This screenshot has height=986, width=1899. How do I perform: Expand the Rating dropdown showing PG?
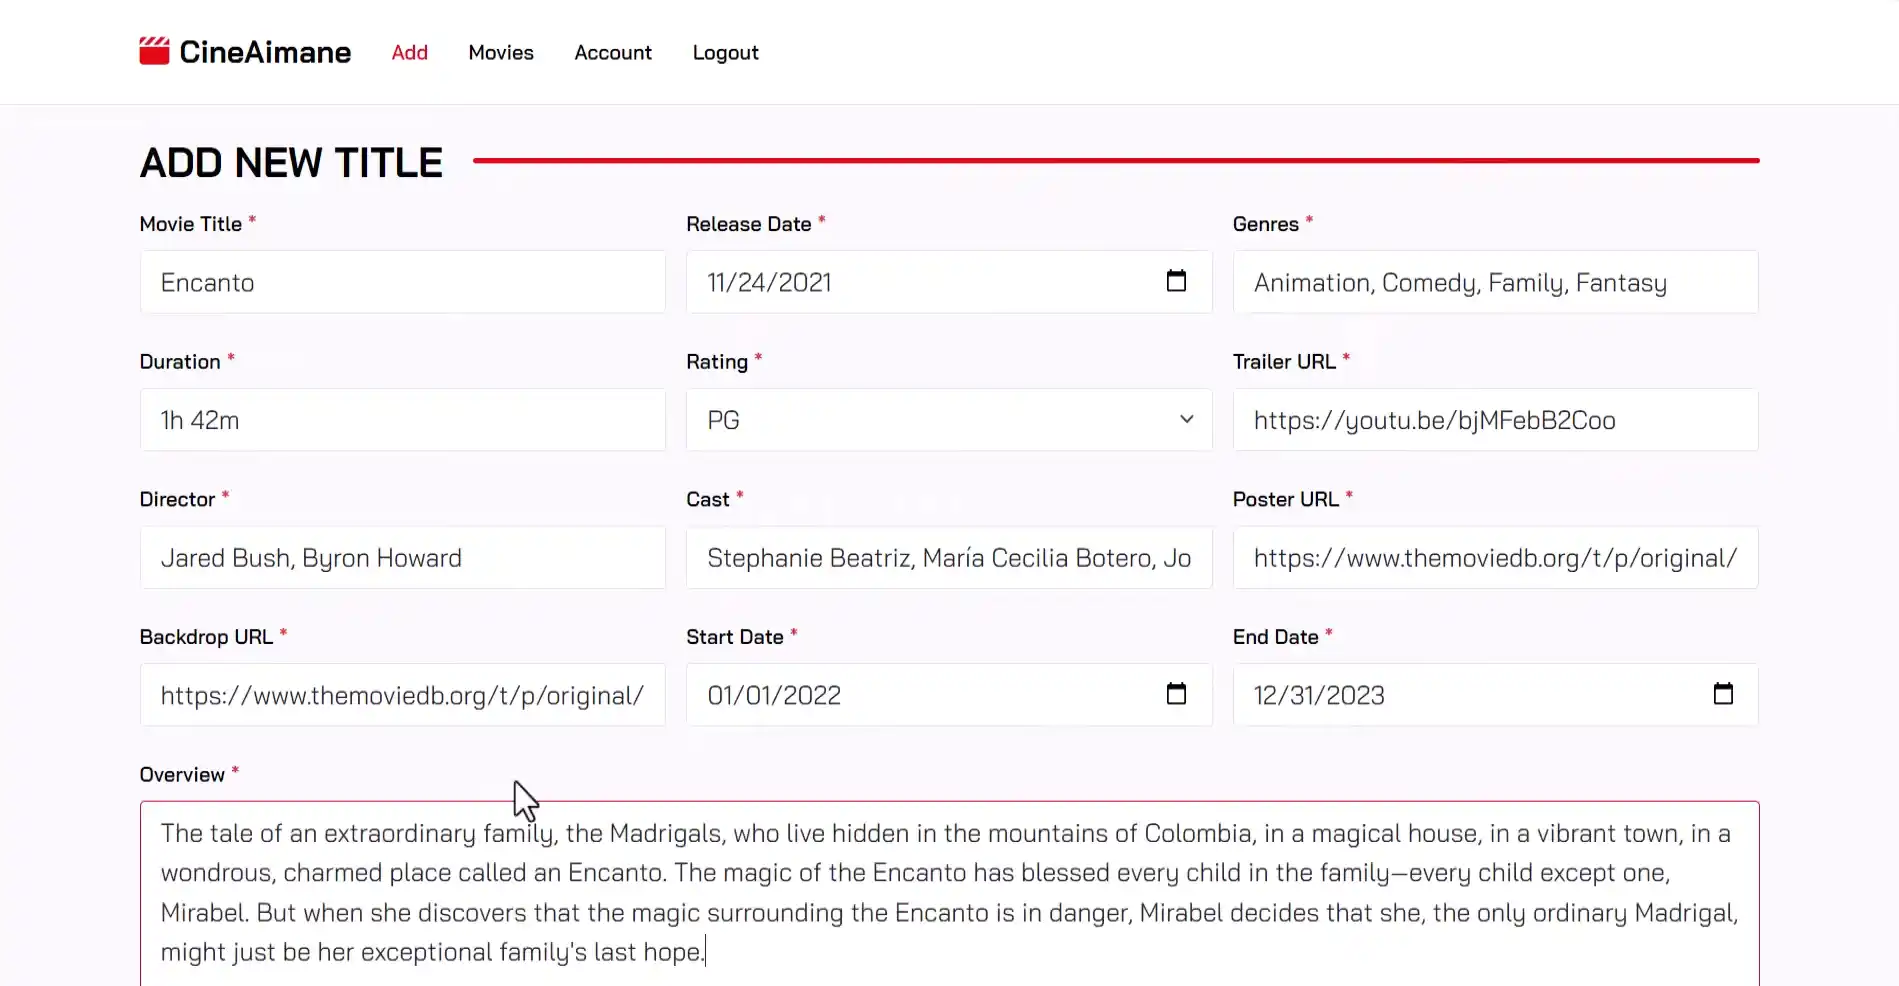tap(949, 420)
